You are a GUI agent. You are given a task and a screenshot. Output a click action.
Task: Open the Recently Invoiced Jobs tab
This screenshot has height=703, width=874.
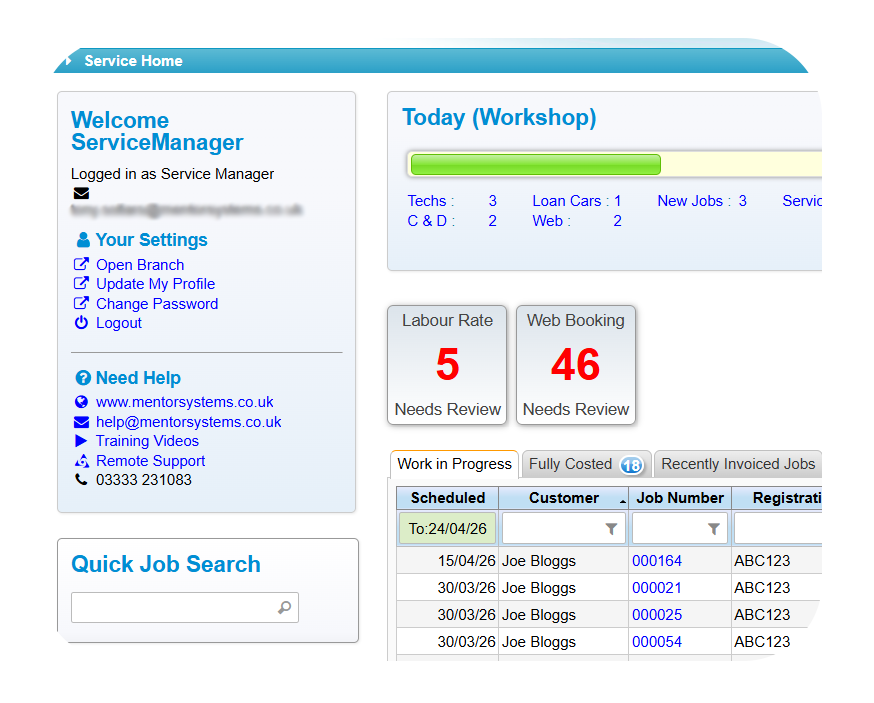(738, 464)
